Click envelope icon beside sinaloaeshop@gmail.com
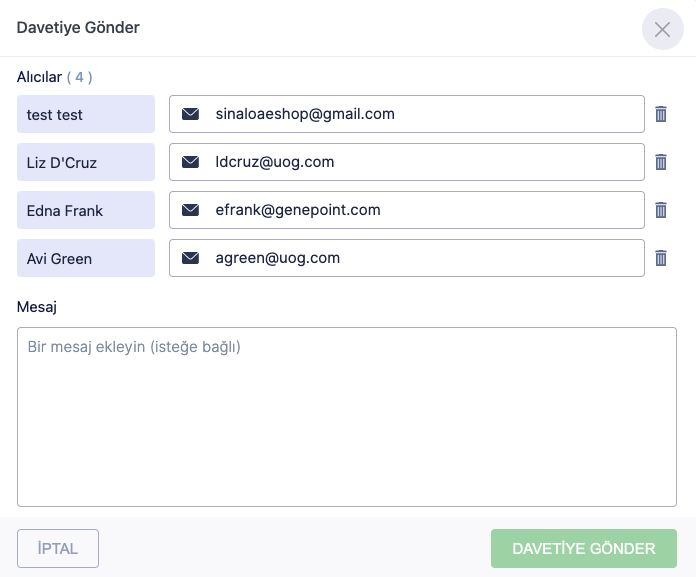696x577 pixels. (x=191, y=114)
